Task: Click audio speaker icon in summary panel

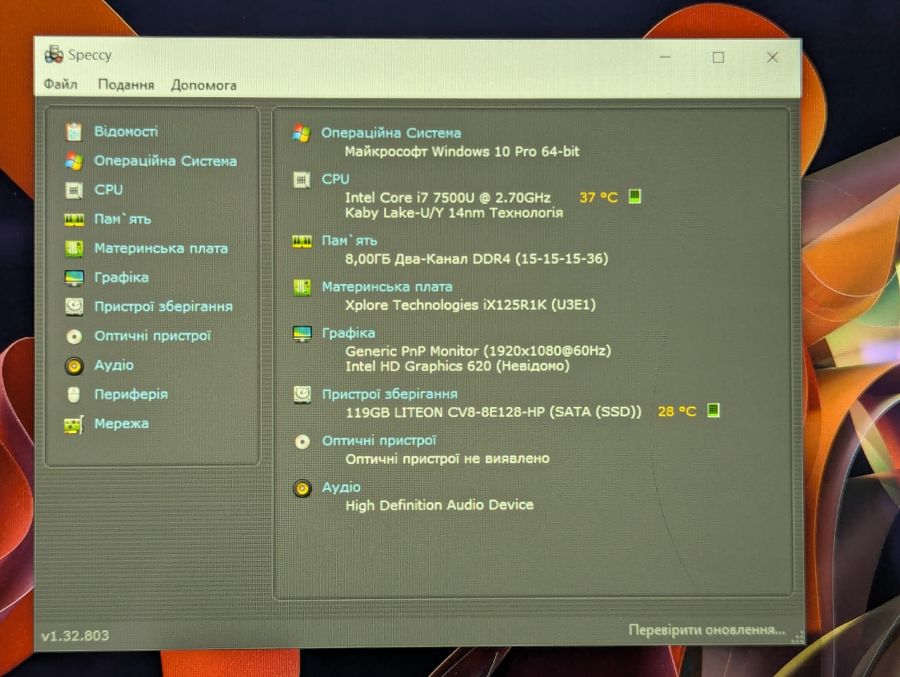Action: (x=302, y=488)
